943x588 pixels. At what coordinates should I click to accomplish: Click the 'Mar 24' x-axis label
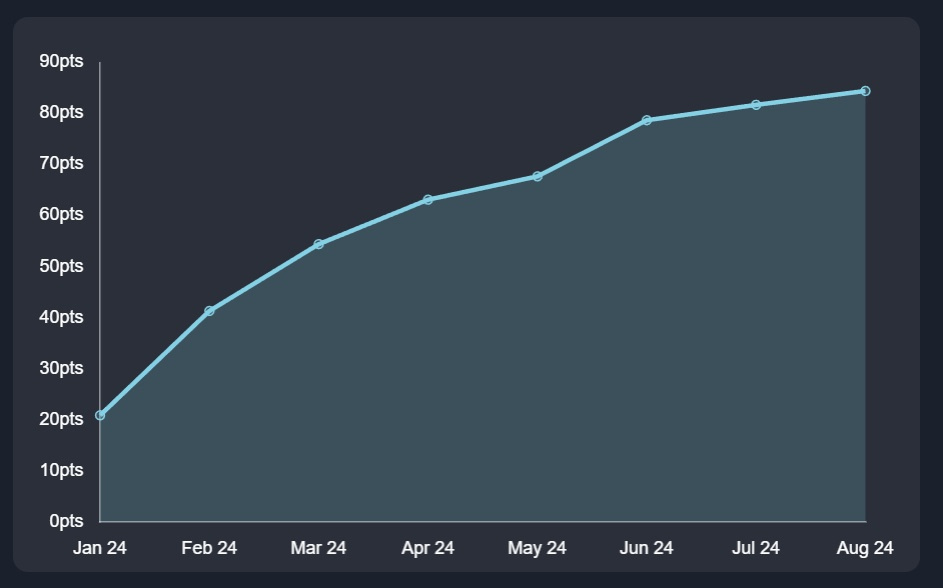(319, 548)
